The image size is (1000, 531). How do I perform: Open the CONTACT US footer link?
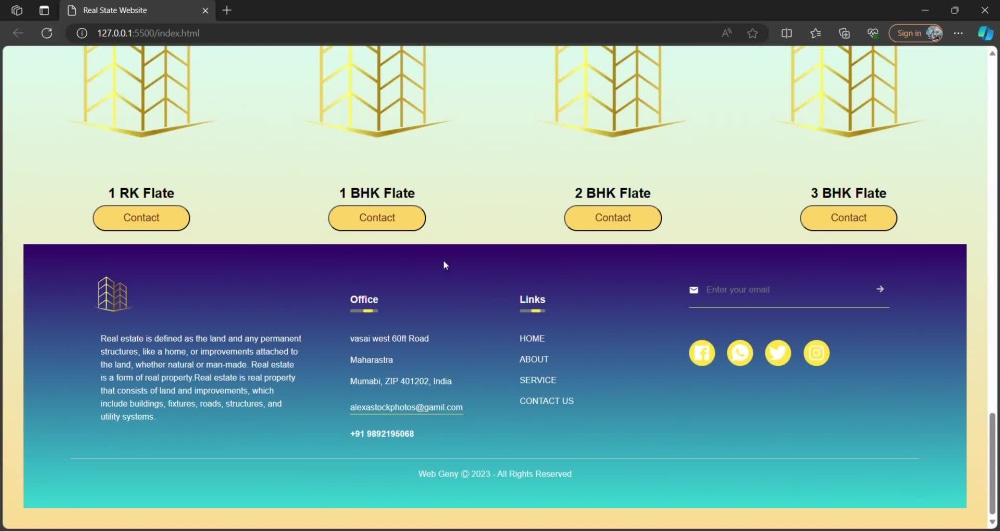(x=547, y=401)
